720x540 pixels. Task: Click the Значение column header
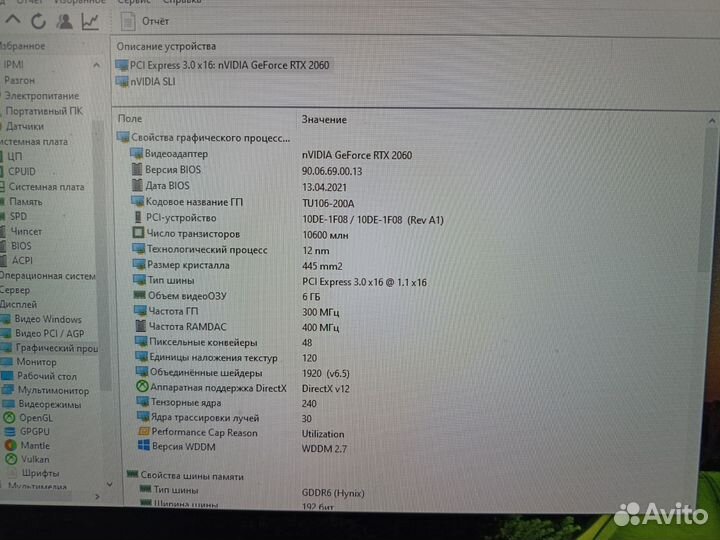point(324,119)
